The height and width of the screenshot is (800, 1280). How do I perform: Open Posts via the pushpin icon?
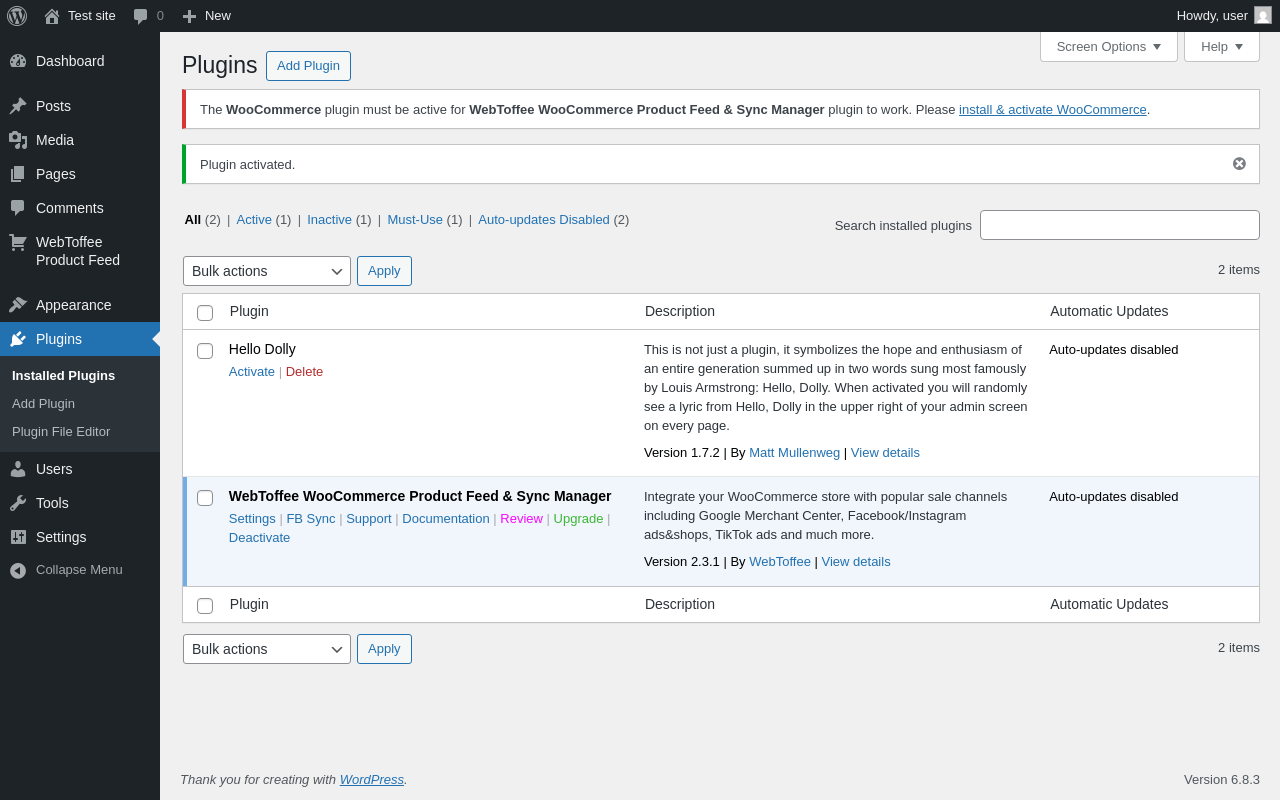click(x=18, y=106)
